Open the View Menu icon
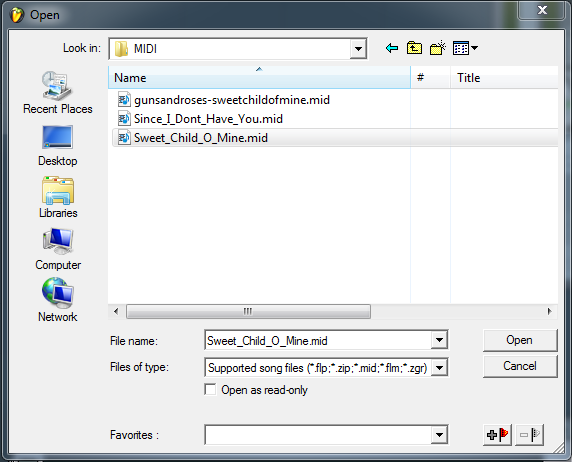The height and width of the screenshot is (462, 572). coord(465,48)
